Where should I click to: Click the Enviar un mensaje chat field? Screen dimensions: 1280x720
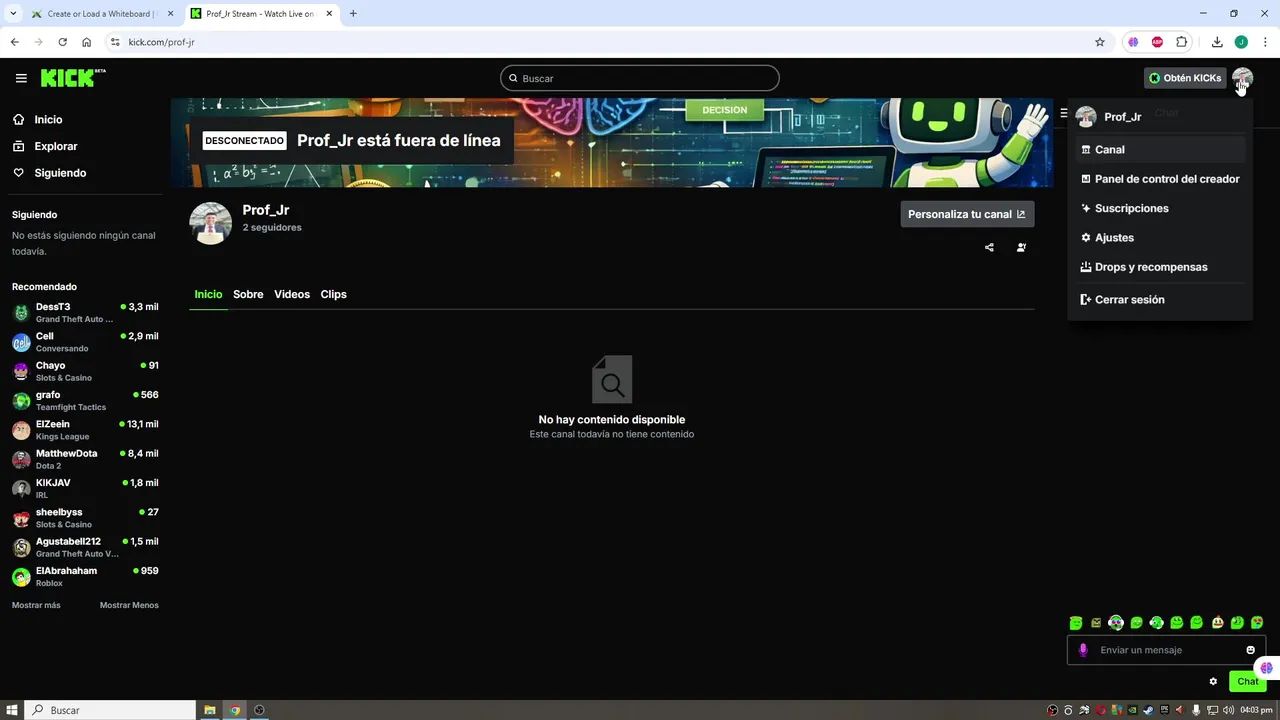click(x=1166, y=650)
